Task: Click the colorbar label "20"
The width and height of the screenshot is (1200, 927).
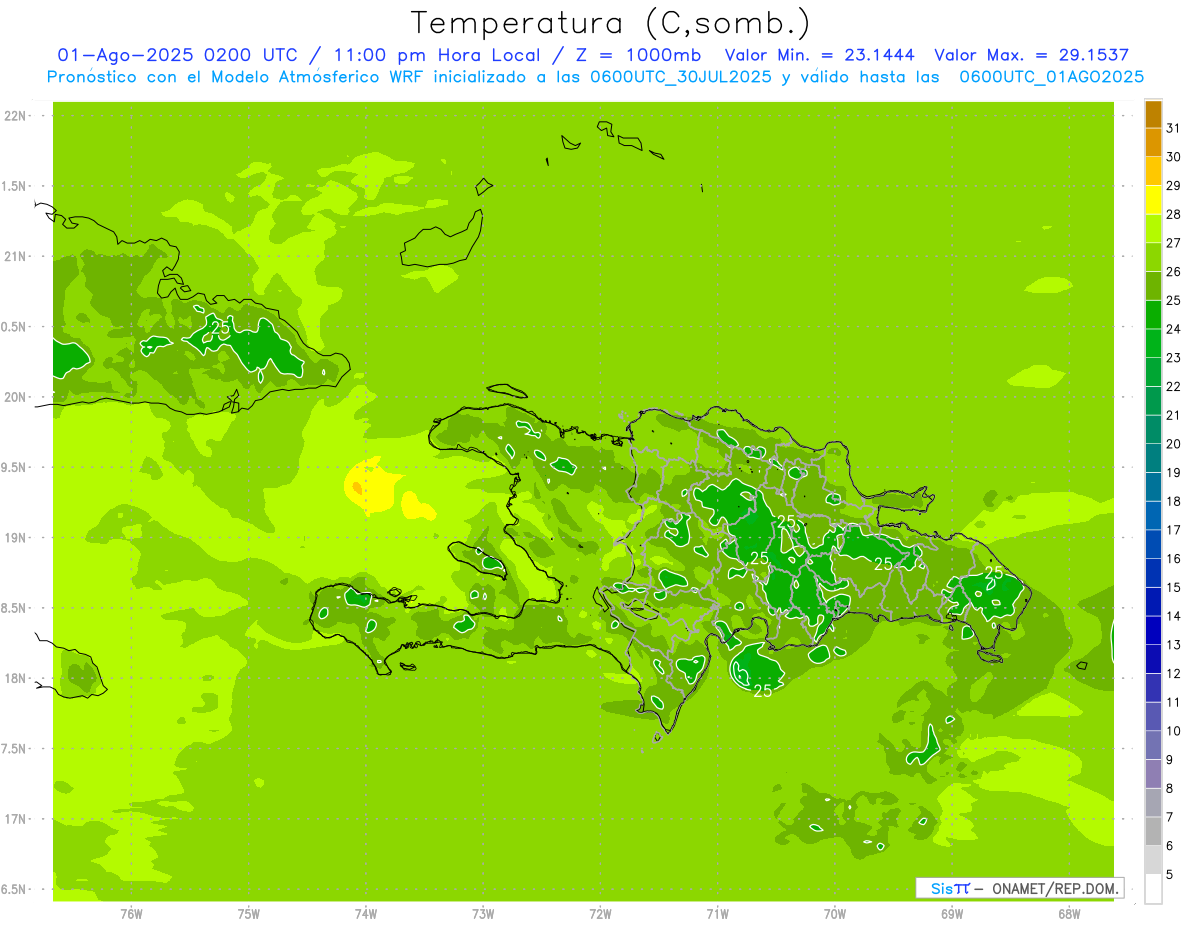Action: pos(1174,444)
